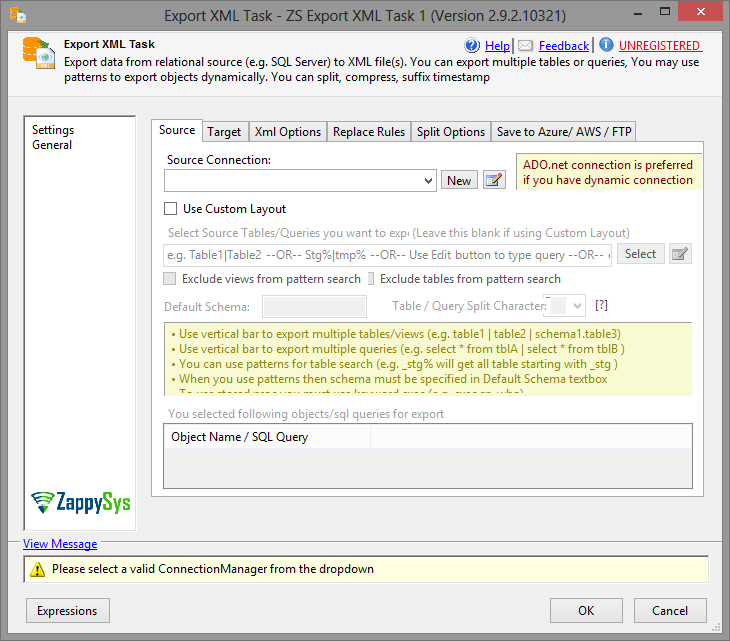Viewport: 730px width, 641px height.
Task: Maximize the Export XML Task window
Action: [x=665, y=12]
